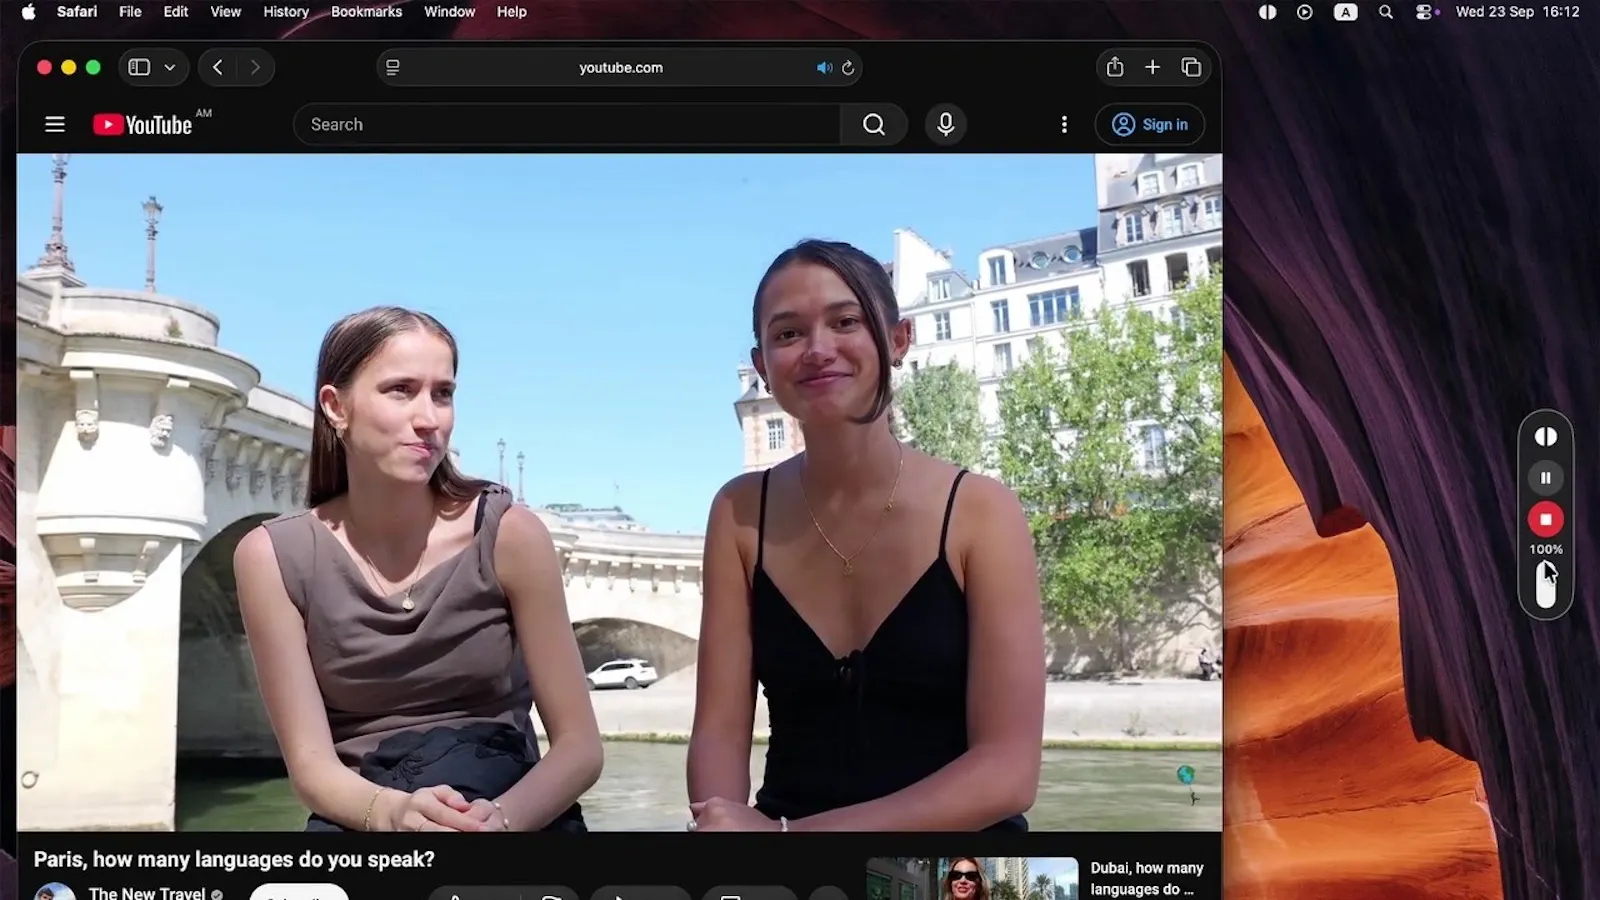Reload the YouTube page
This screenshot has width=1600, height=900.
point(848,68)
